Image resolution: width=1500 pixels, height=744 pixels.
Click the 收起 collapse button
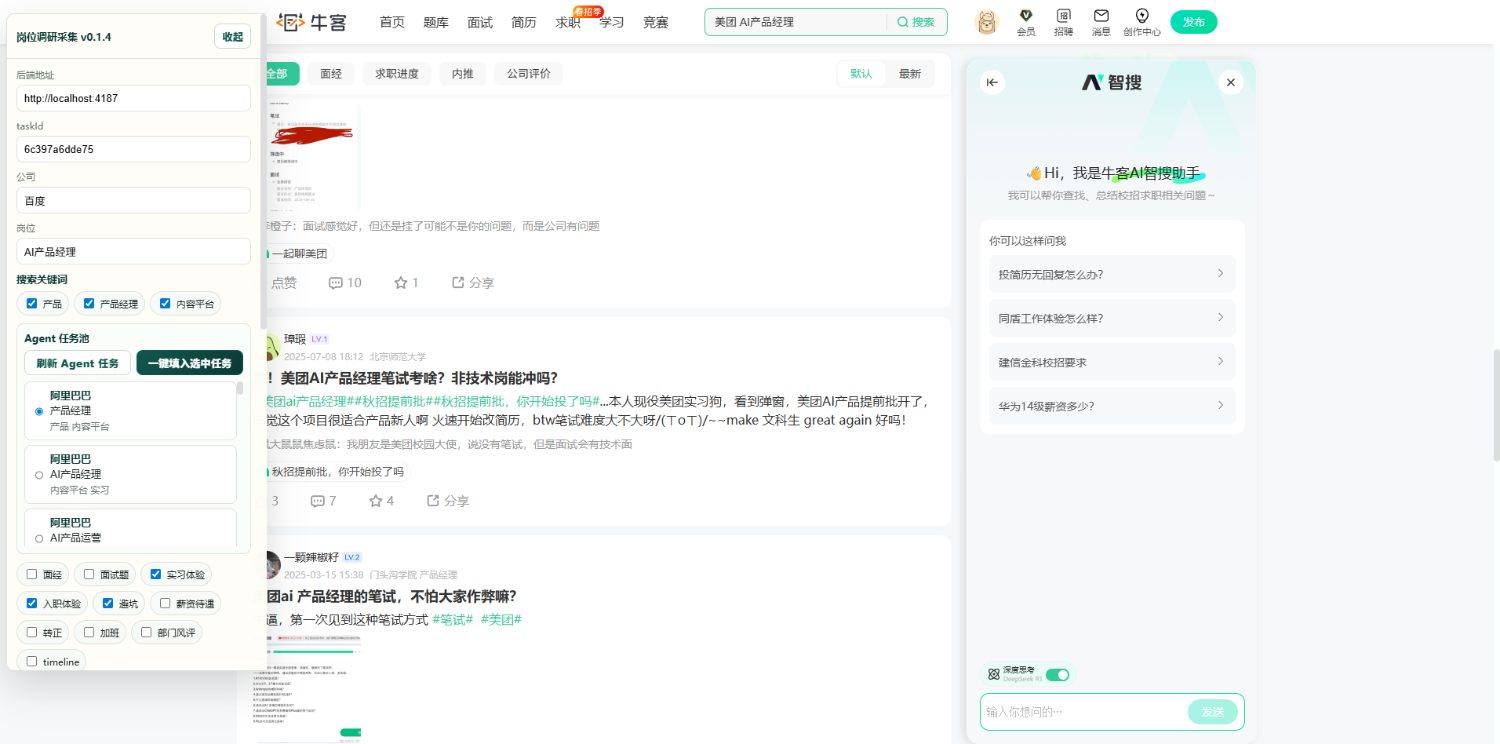click(x=232, y=37)
